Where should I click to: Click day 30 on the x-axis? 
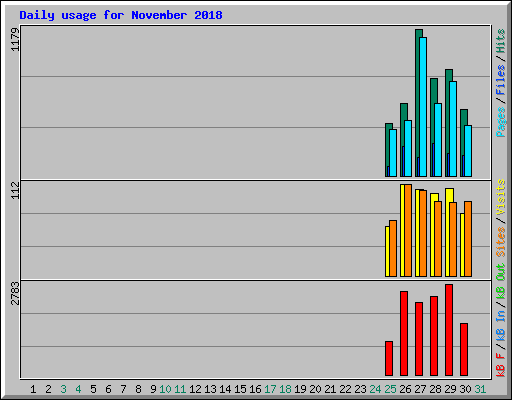click(465, 389)
